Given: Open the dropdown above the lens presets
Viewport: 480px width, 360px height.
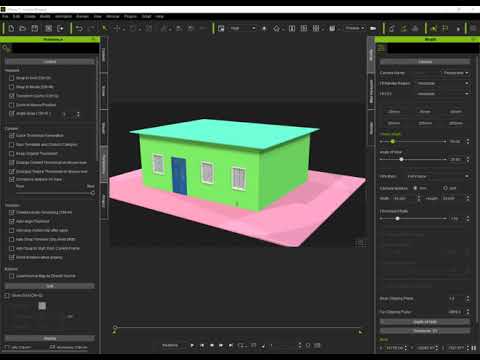Looking at the screenshot, I should point(443,94).
